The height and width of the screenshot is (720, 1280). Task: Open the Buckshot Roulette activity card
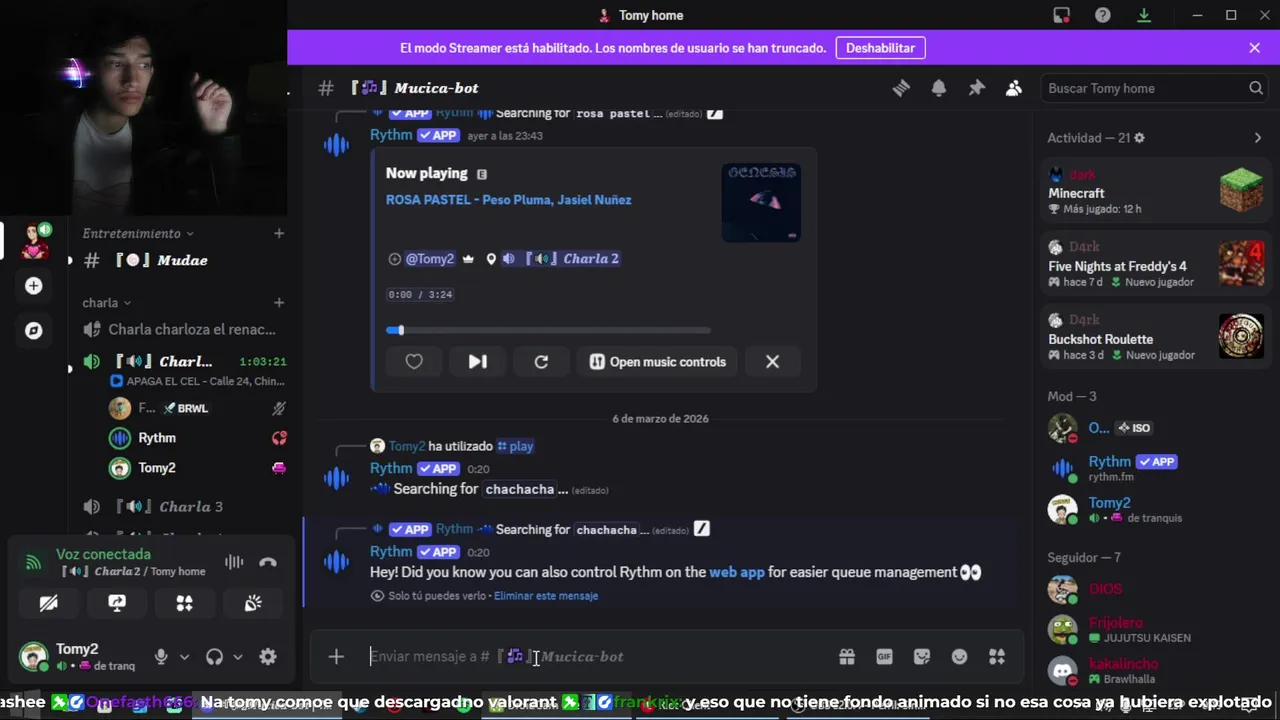[1155, 338]
